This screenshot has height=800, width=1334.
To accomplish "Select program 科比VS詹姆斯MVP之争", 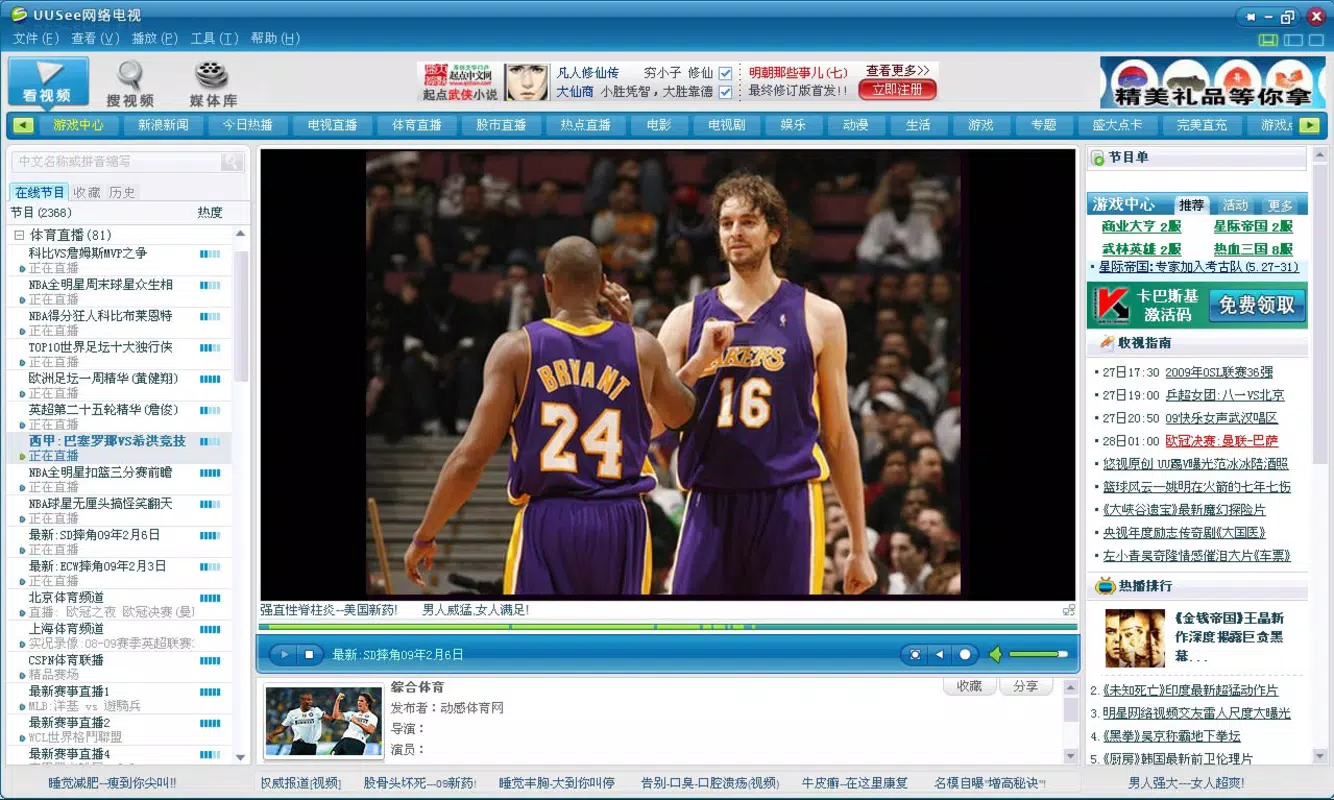I will (x=88, y=253).
